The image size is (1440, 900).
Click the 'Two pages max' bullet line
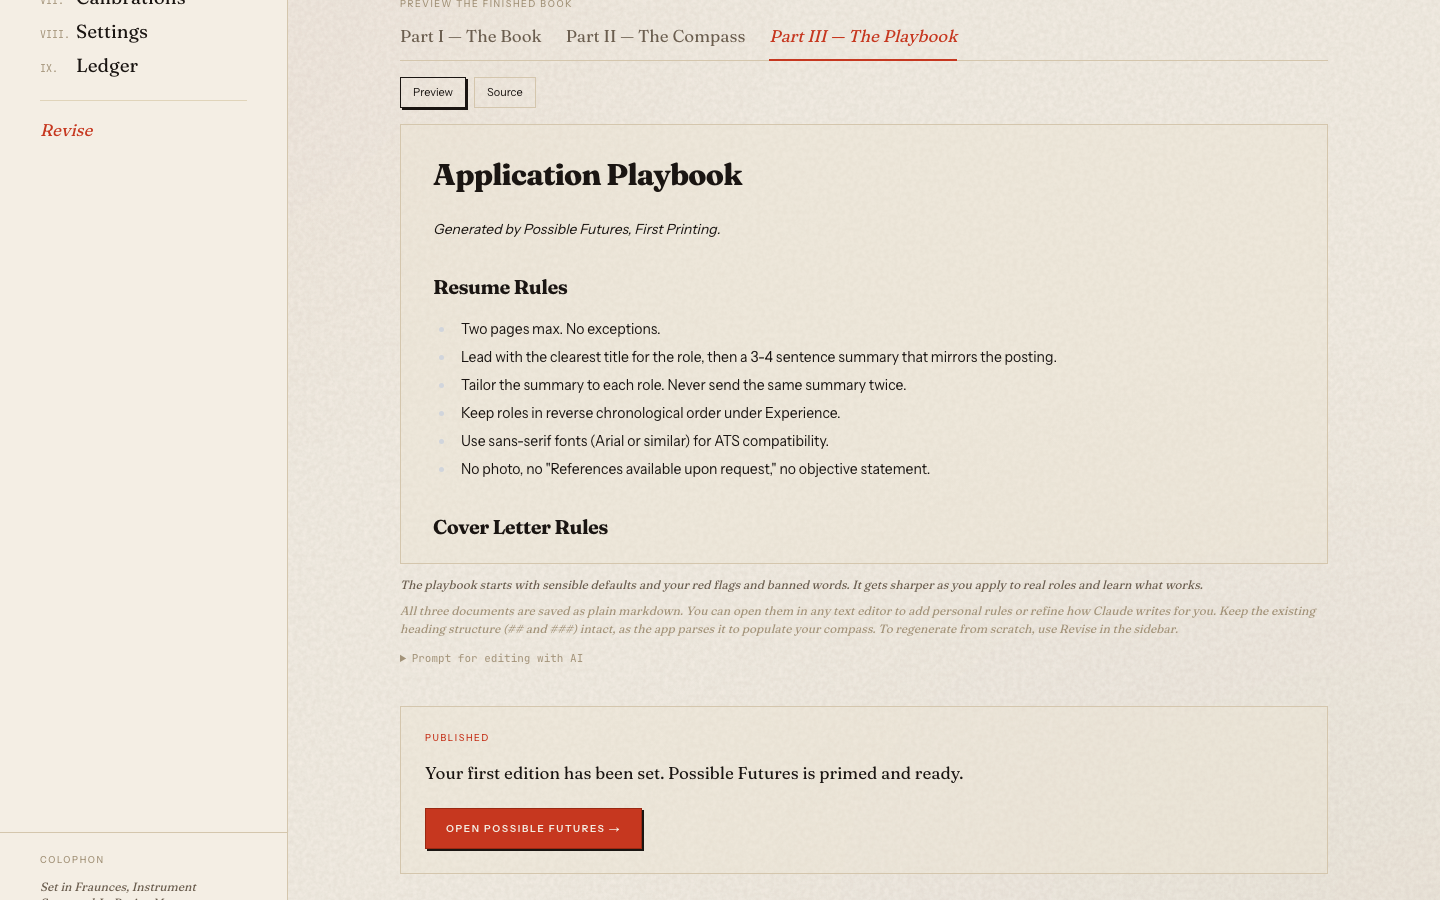[560, 329]
